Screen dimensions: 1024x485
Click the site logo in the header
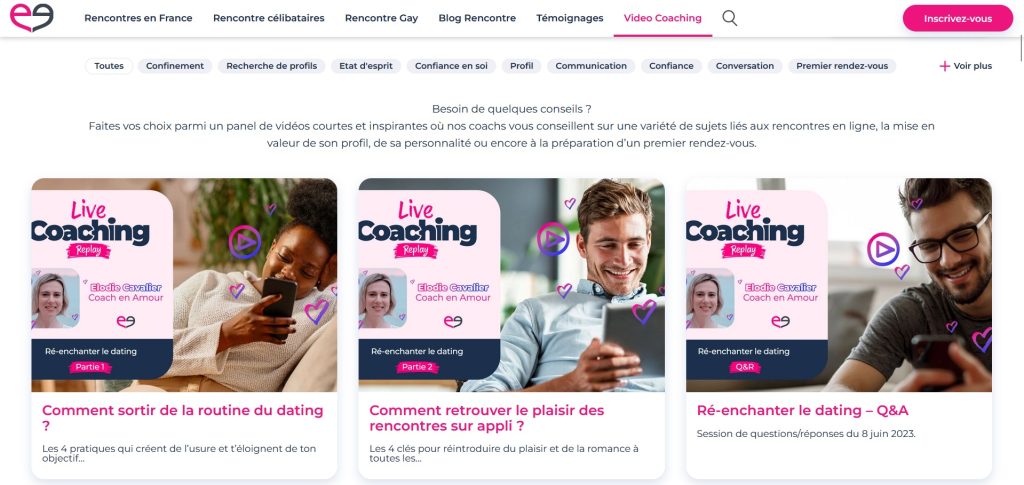[31, 18]
